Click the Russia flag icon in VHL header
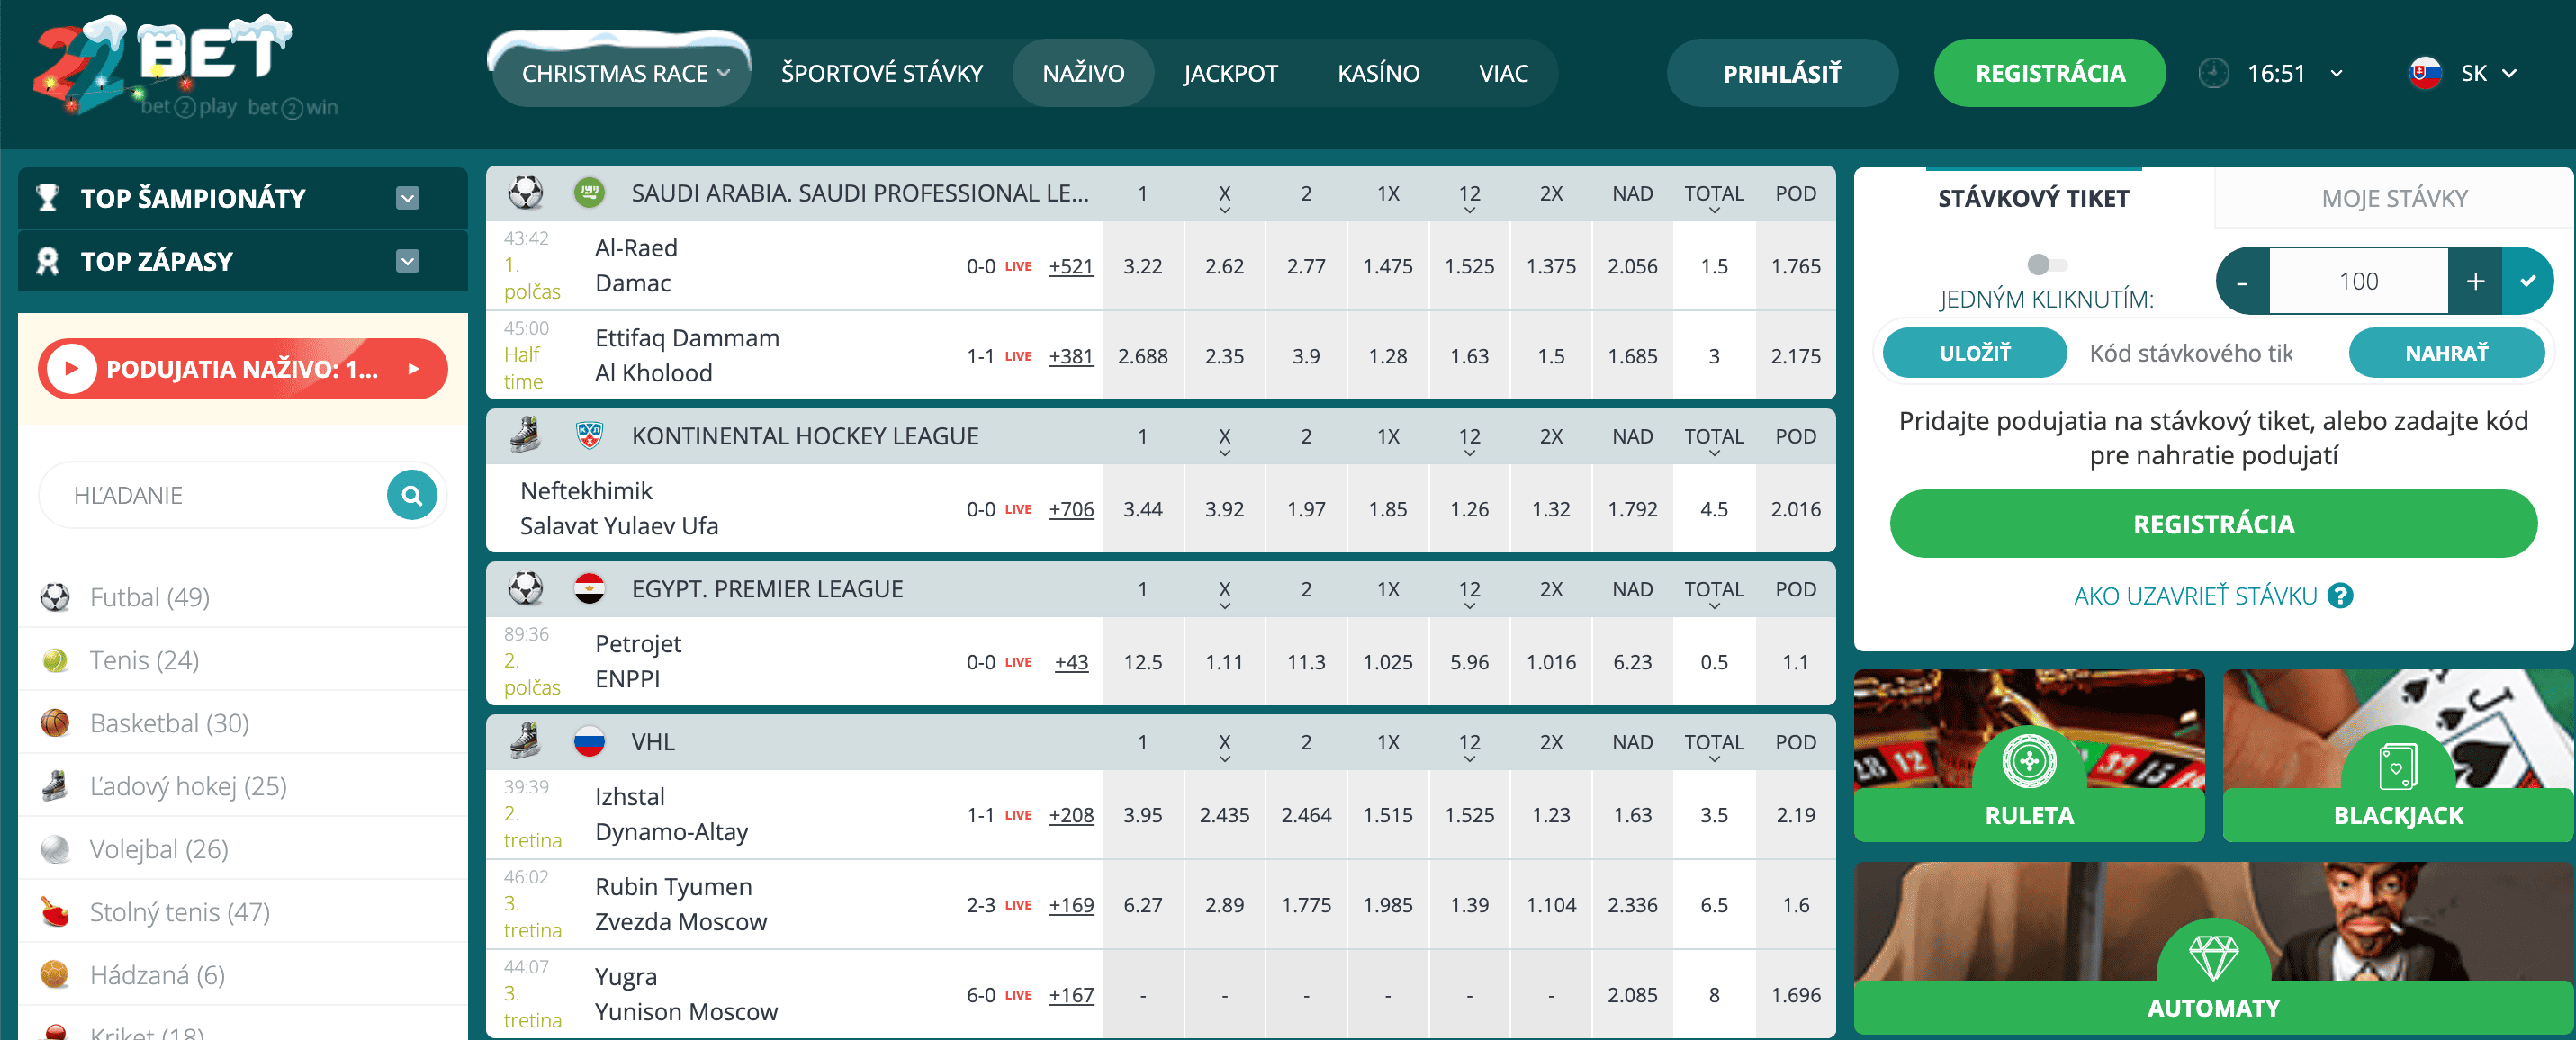 point(590,742)
